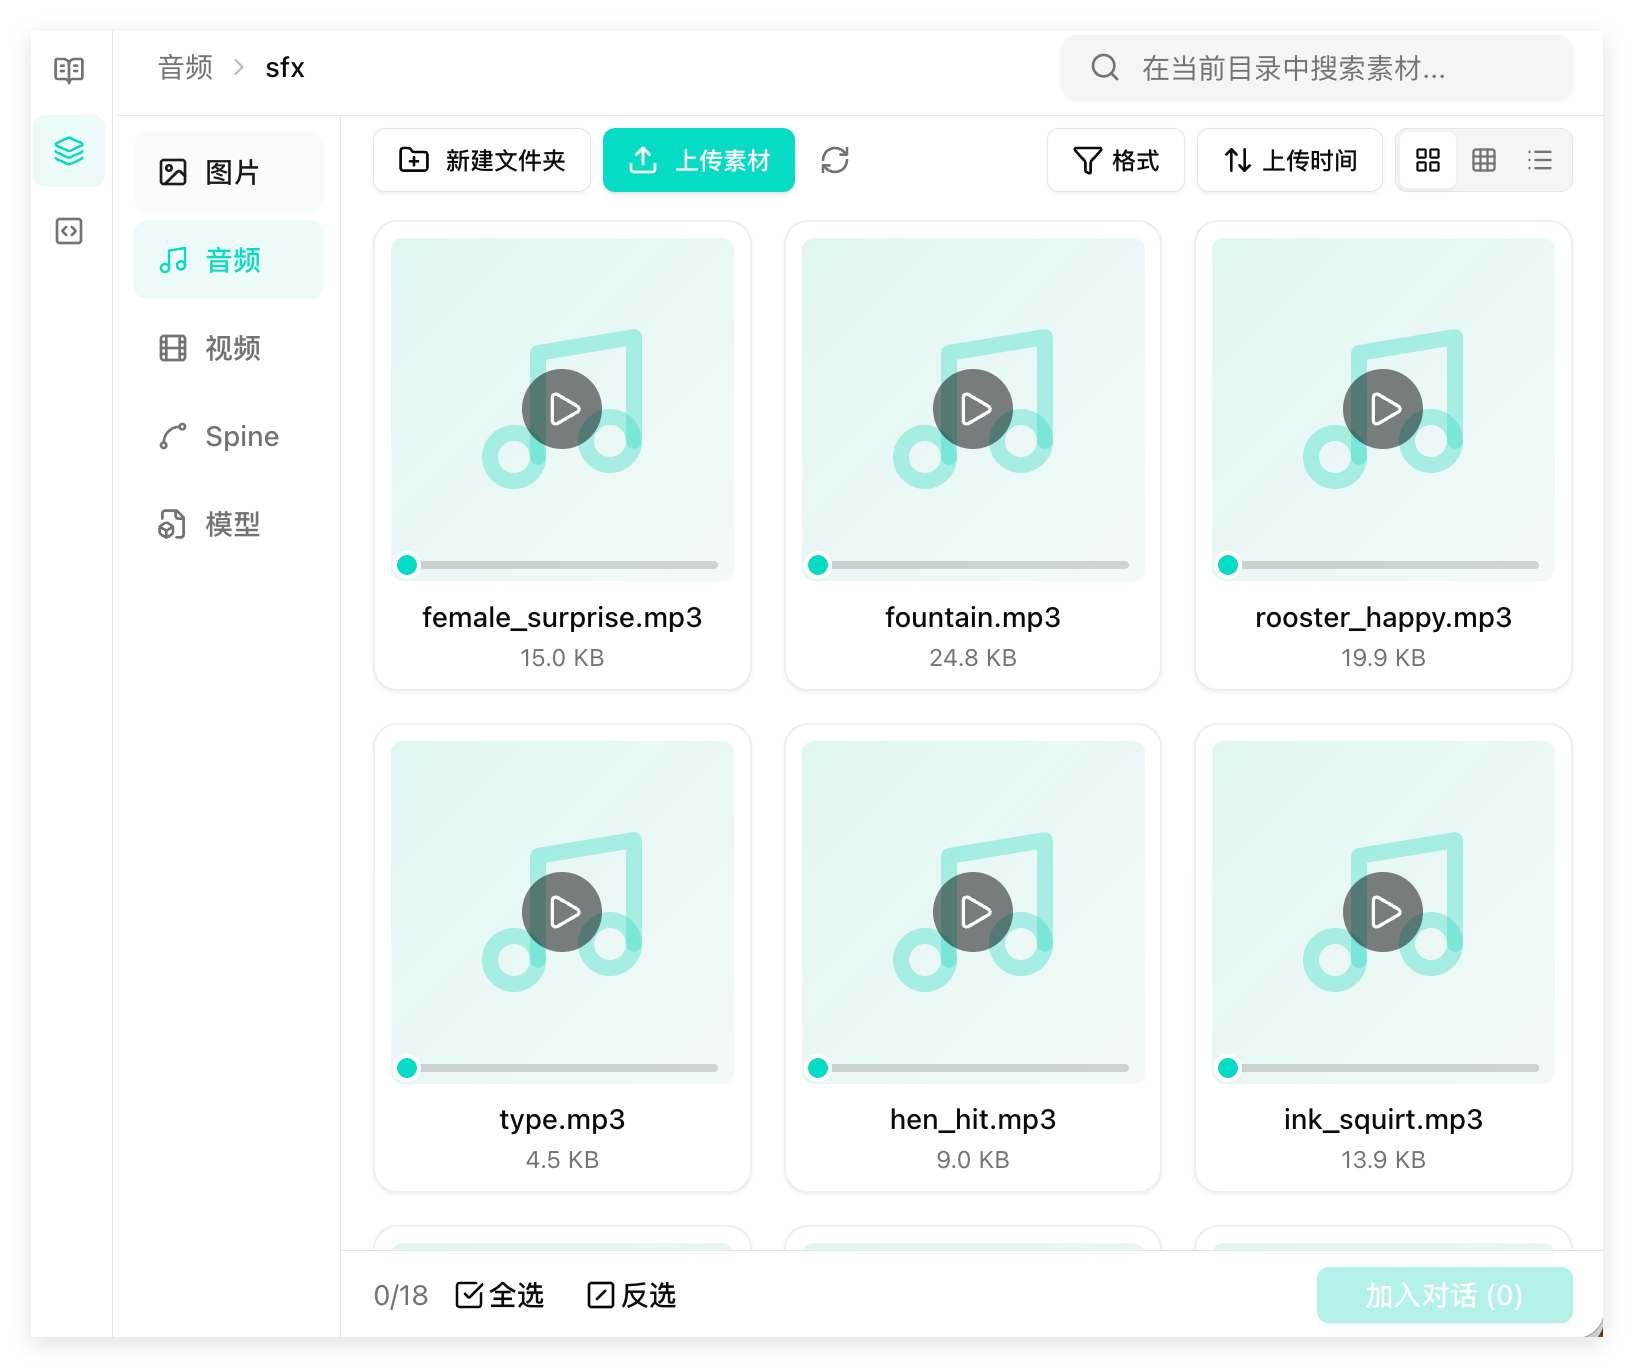Click search field for current directory
The width and height of the screenshot is (1634, 1368).
[1317, 68]
